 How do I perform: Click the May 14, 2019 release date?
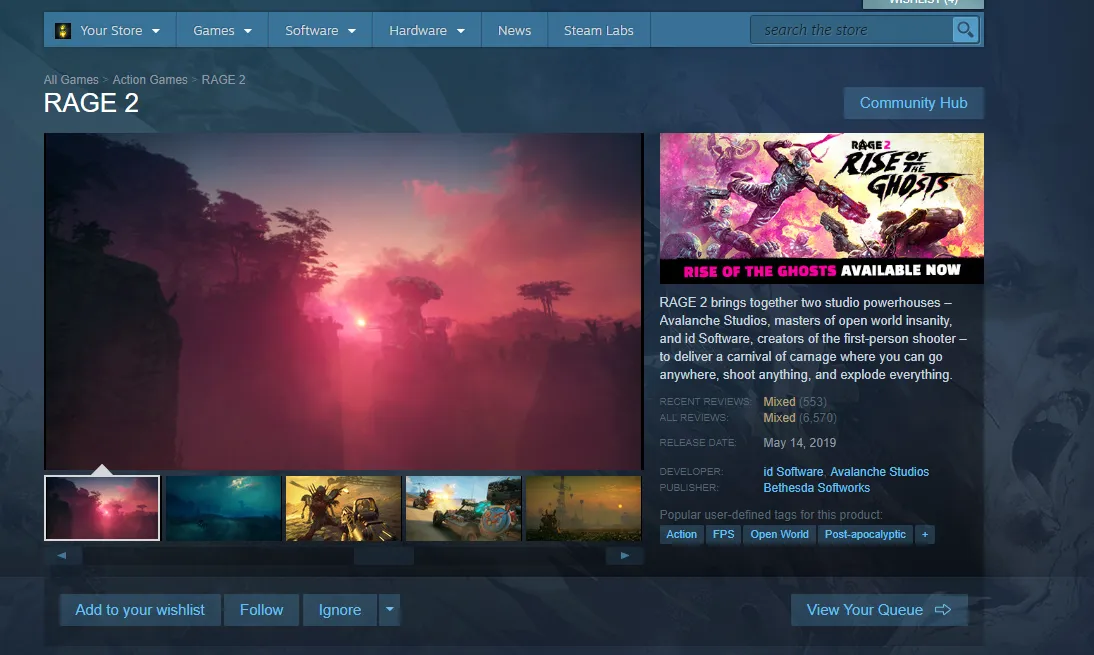(x=800, y=443)
